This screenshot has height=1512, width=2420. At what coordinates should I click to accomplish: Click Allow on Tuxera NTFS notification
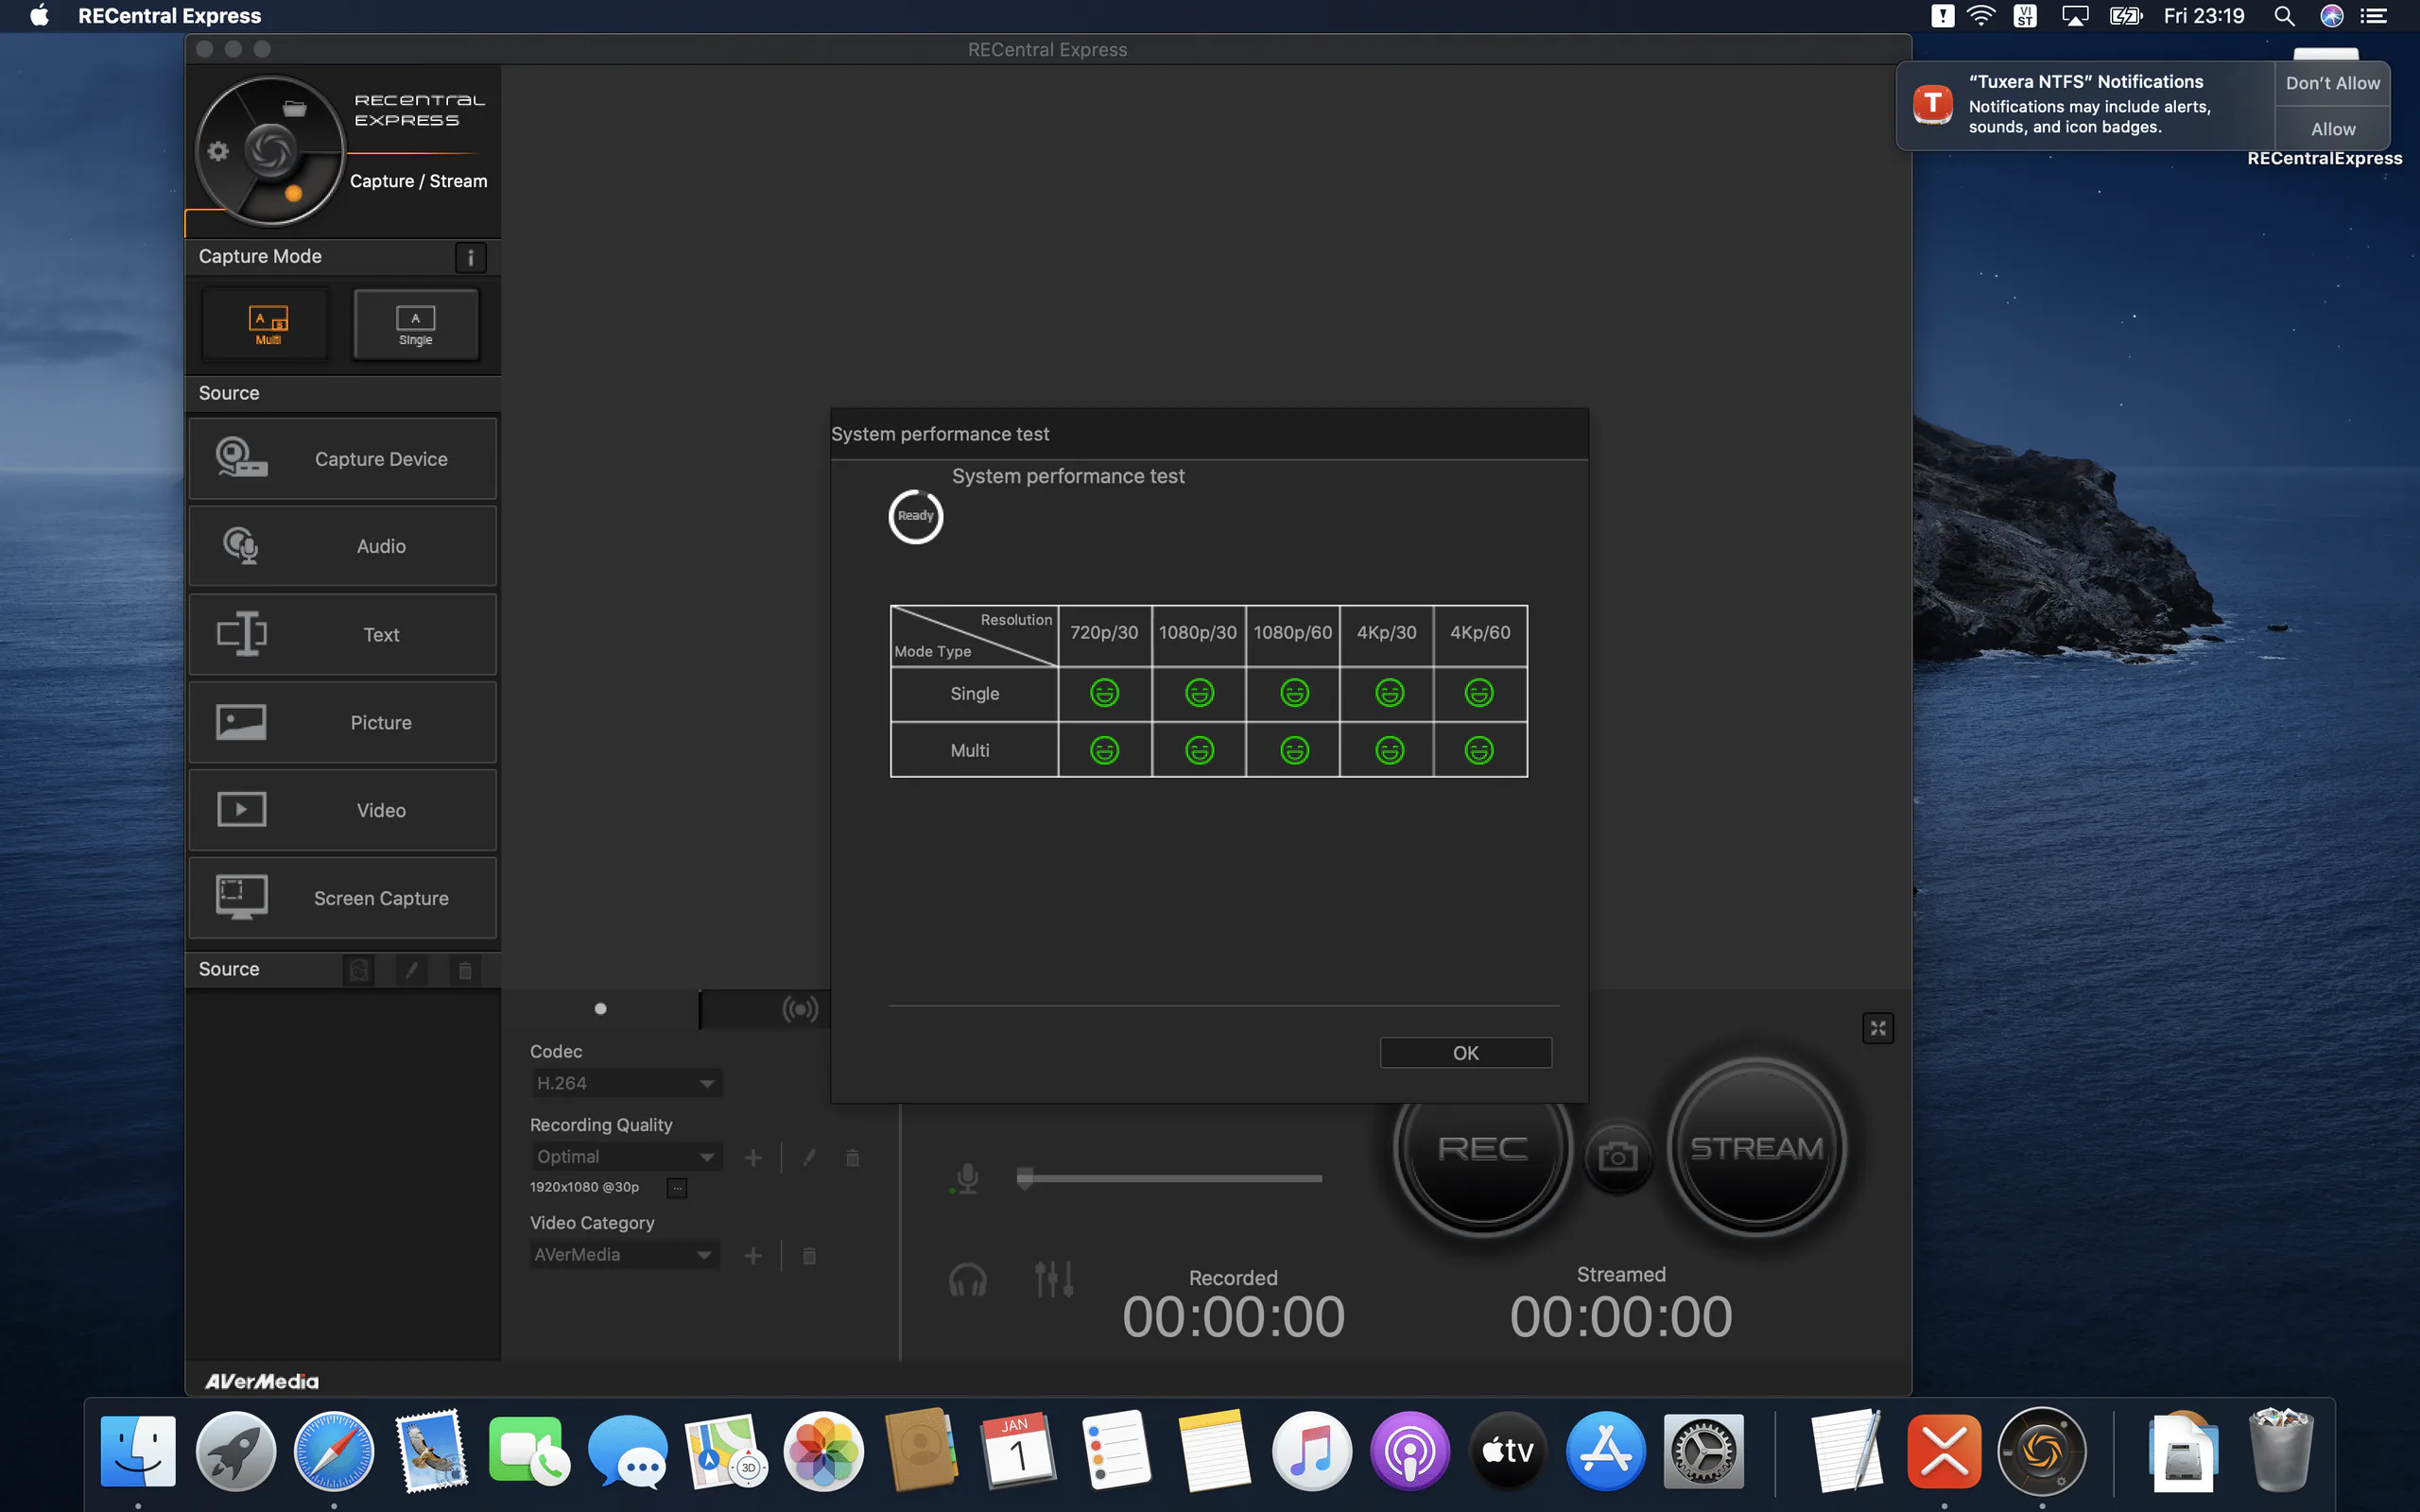[2332, 129]
